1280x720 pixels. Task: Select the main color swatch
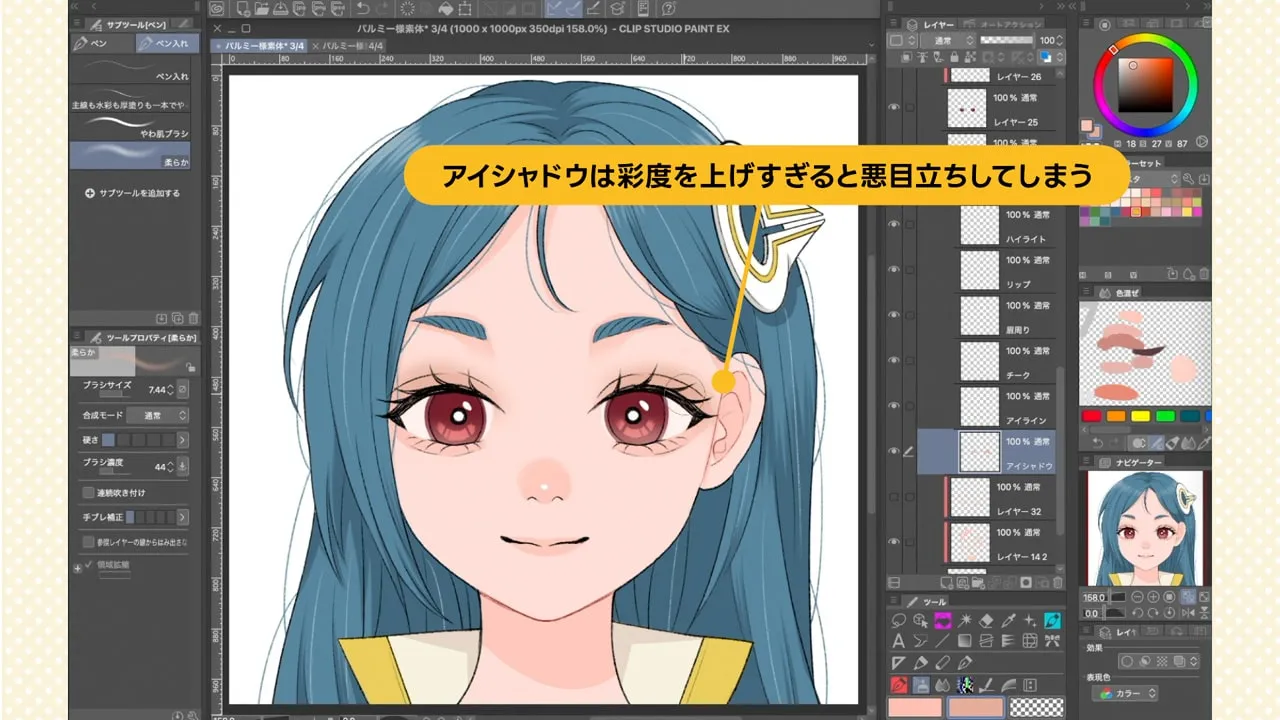[x=915, y=707]
